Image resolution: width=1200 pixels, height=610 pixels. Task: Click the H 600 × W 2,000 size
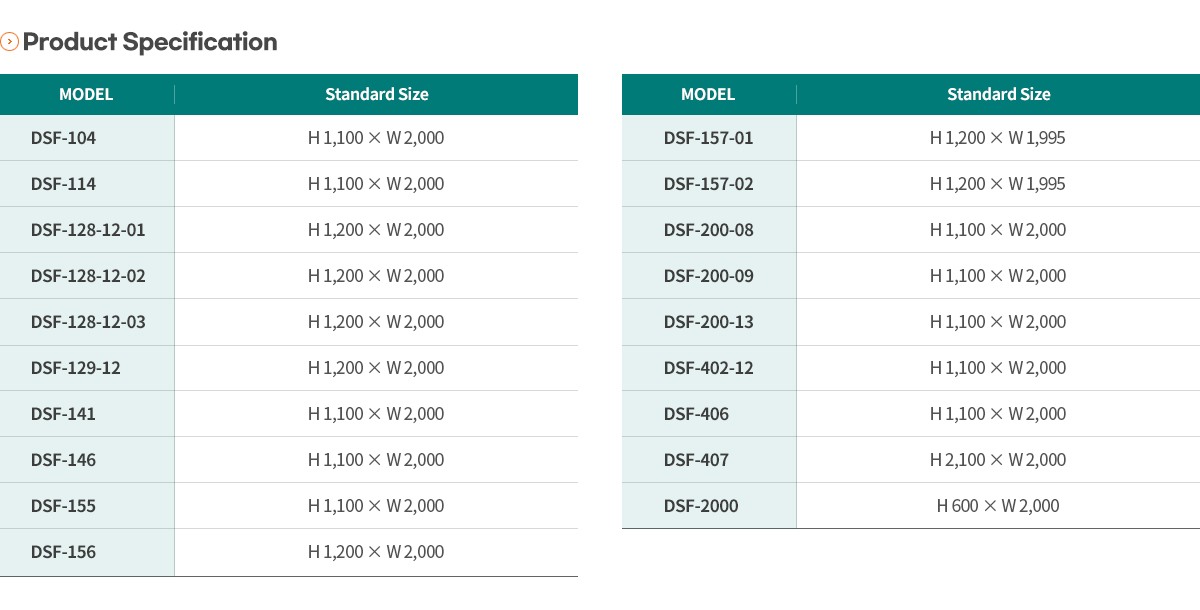pyautogui.click(x=998, y=506)
